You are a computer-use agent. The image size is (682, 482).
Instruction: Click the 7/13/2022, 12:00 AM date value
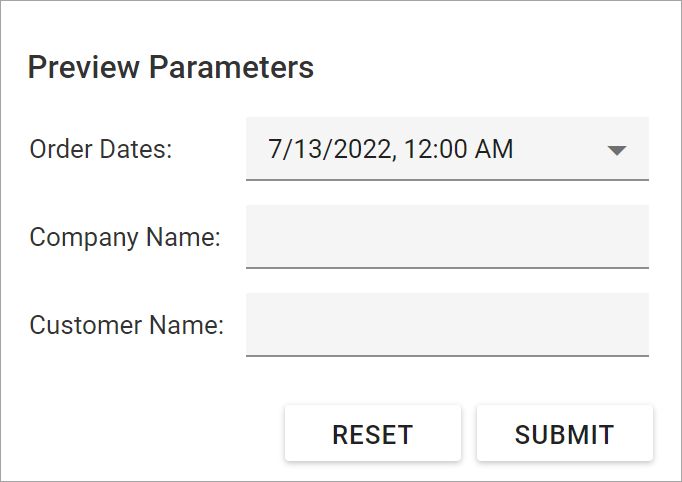391,150
